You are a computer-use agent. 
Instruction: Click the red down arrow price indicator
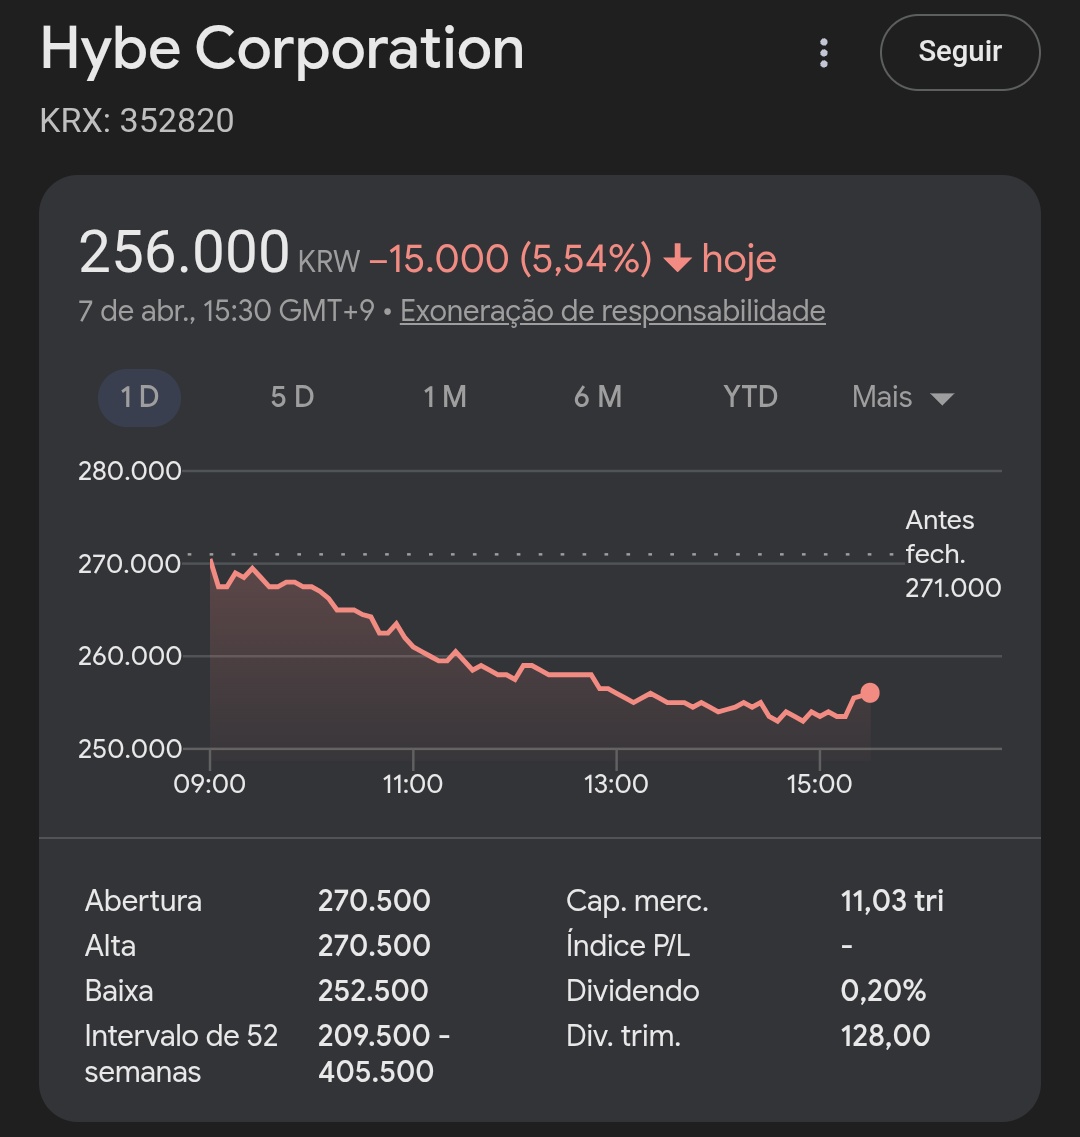[x=677, y=260]
